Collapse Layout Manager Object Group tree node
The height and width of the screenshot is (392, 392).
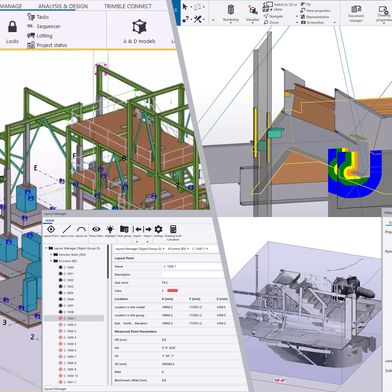click(x=46, y=248)
